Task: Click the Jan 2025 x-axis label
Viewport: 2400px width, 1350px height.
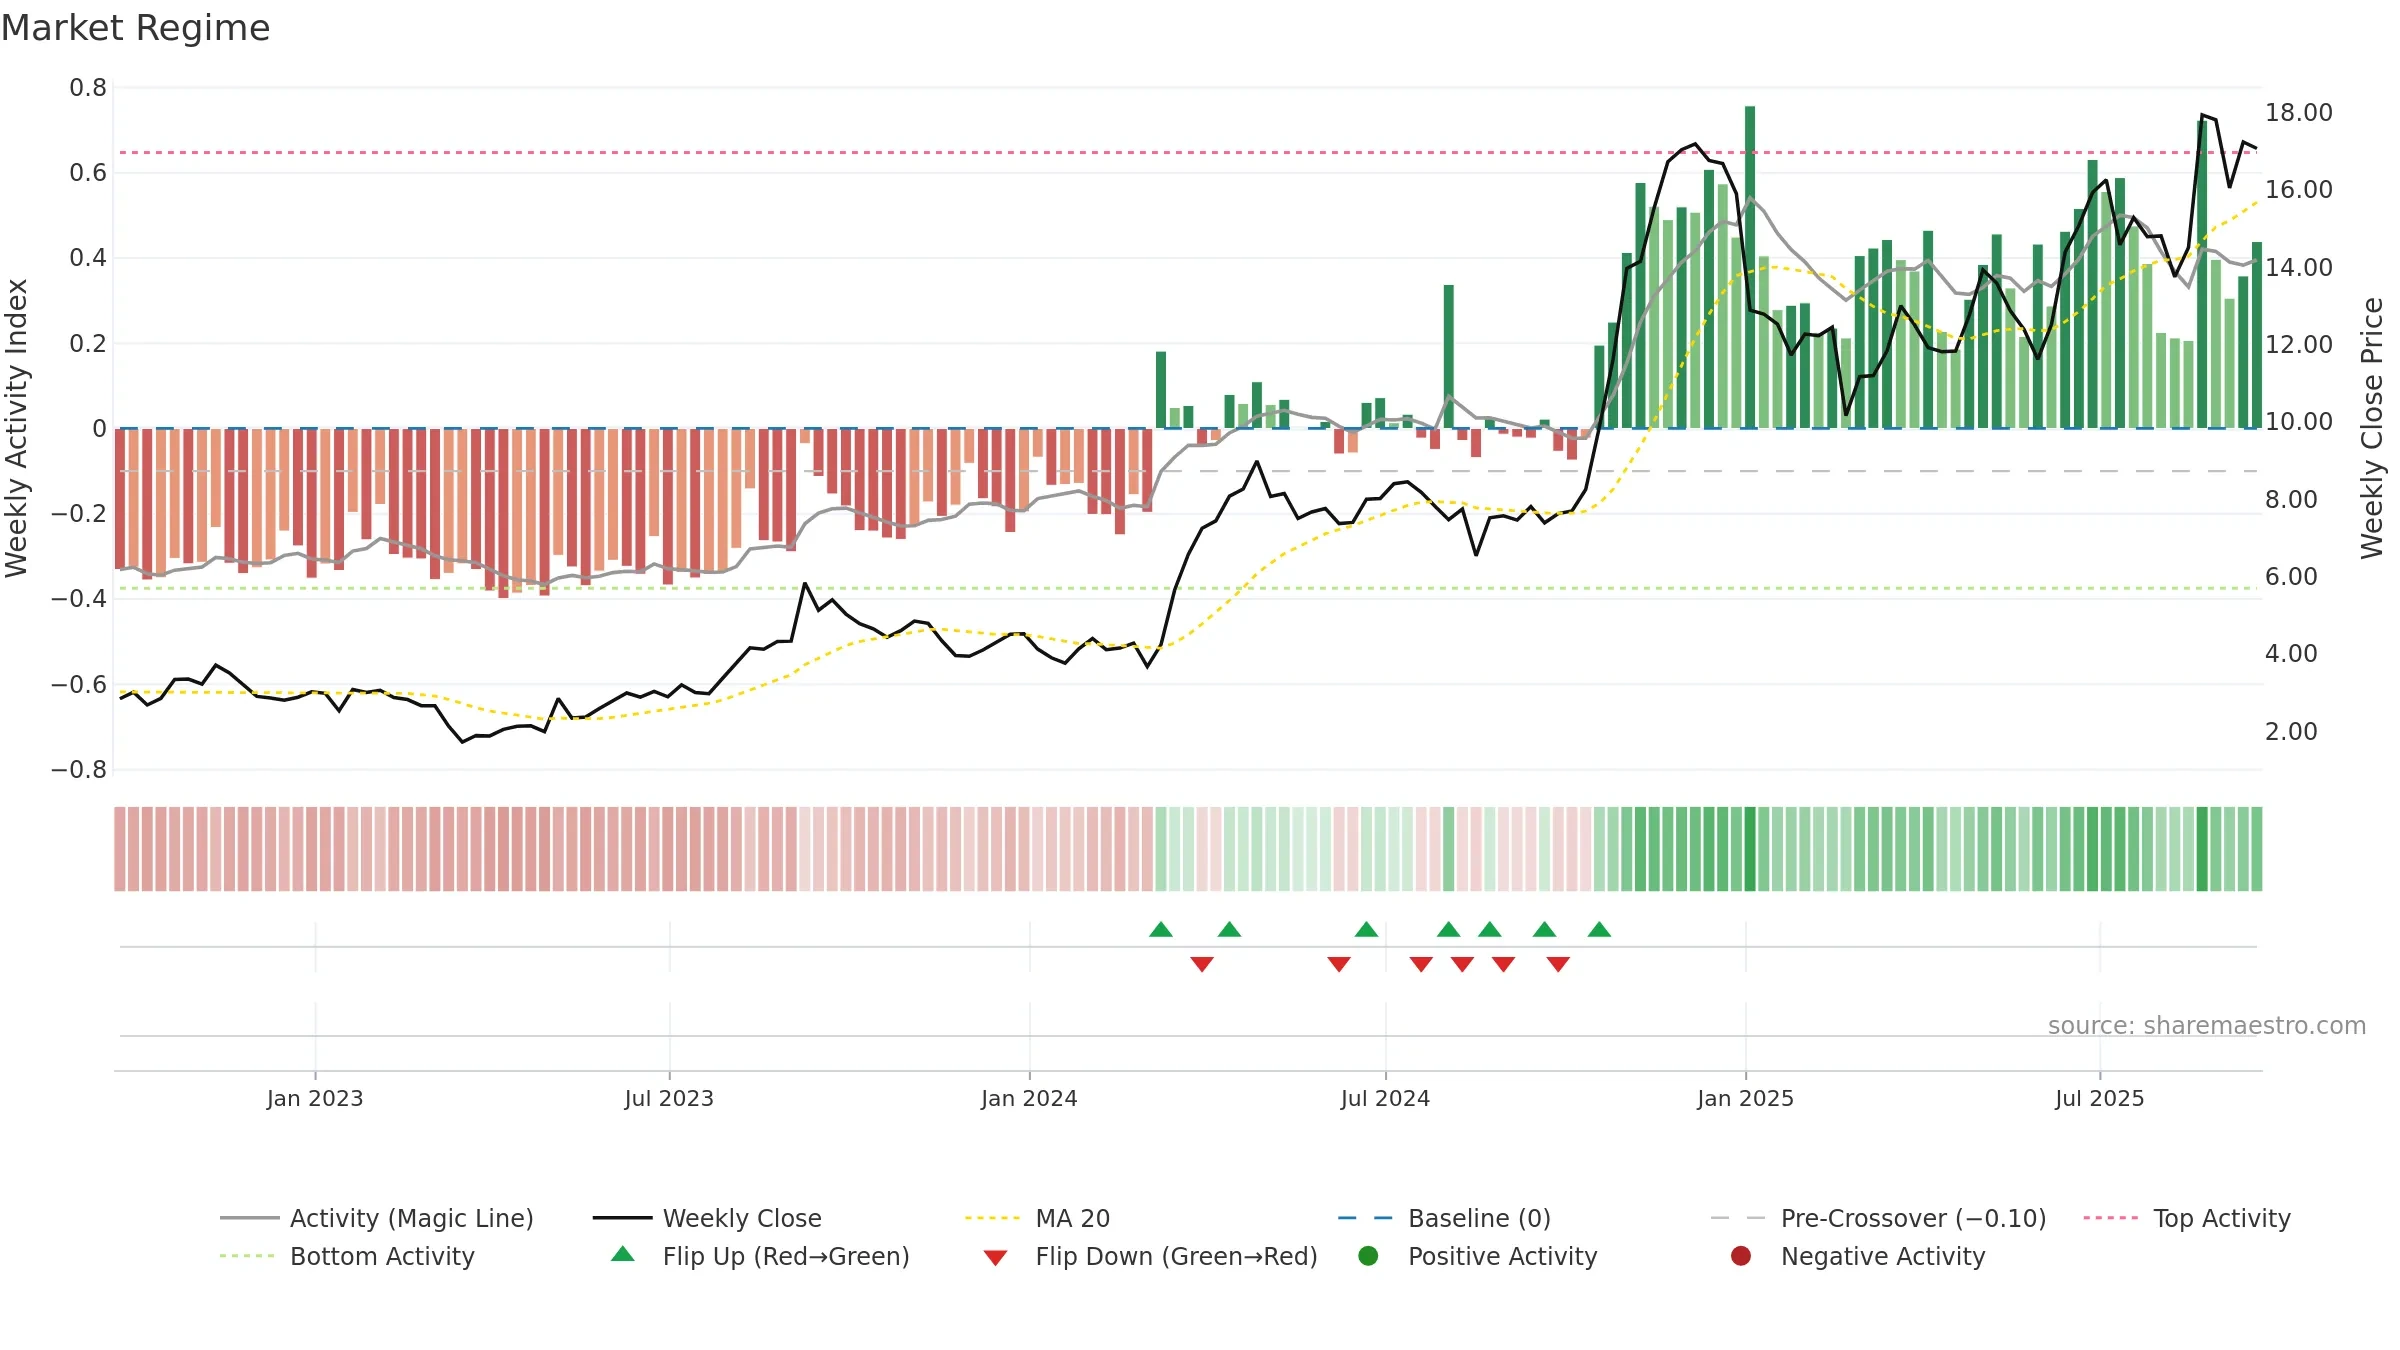Action: 1745,1098
